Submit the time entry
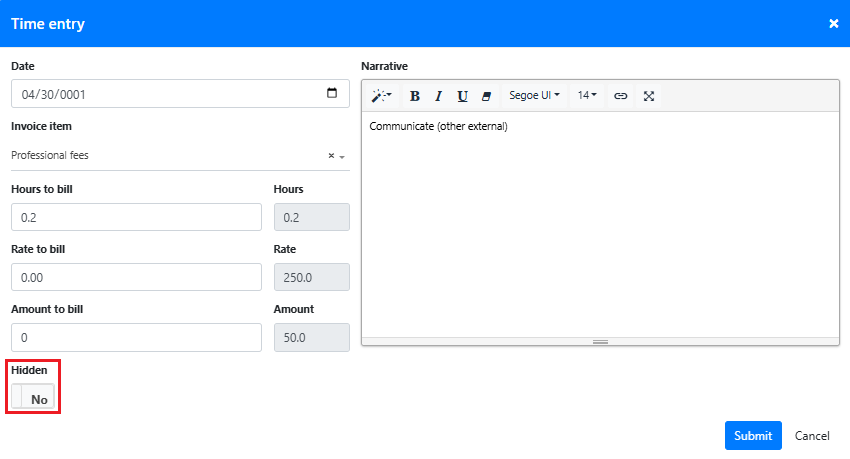Screen dimensions: 850x459 752,436
